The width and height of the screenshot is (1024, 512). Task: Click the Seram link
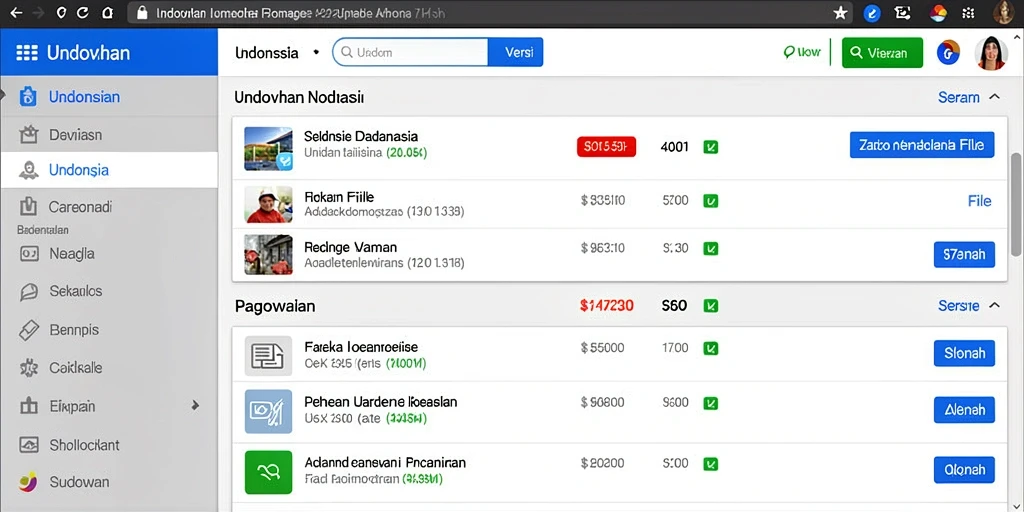click(x=959, y=97)
